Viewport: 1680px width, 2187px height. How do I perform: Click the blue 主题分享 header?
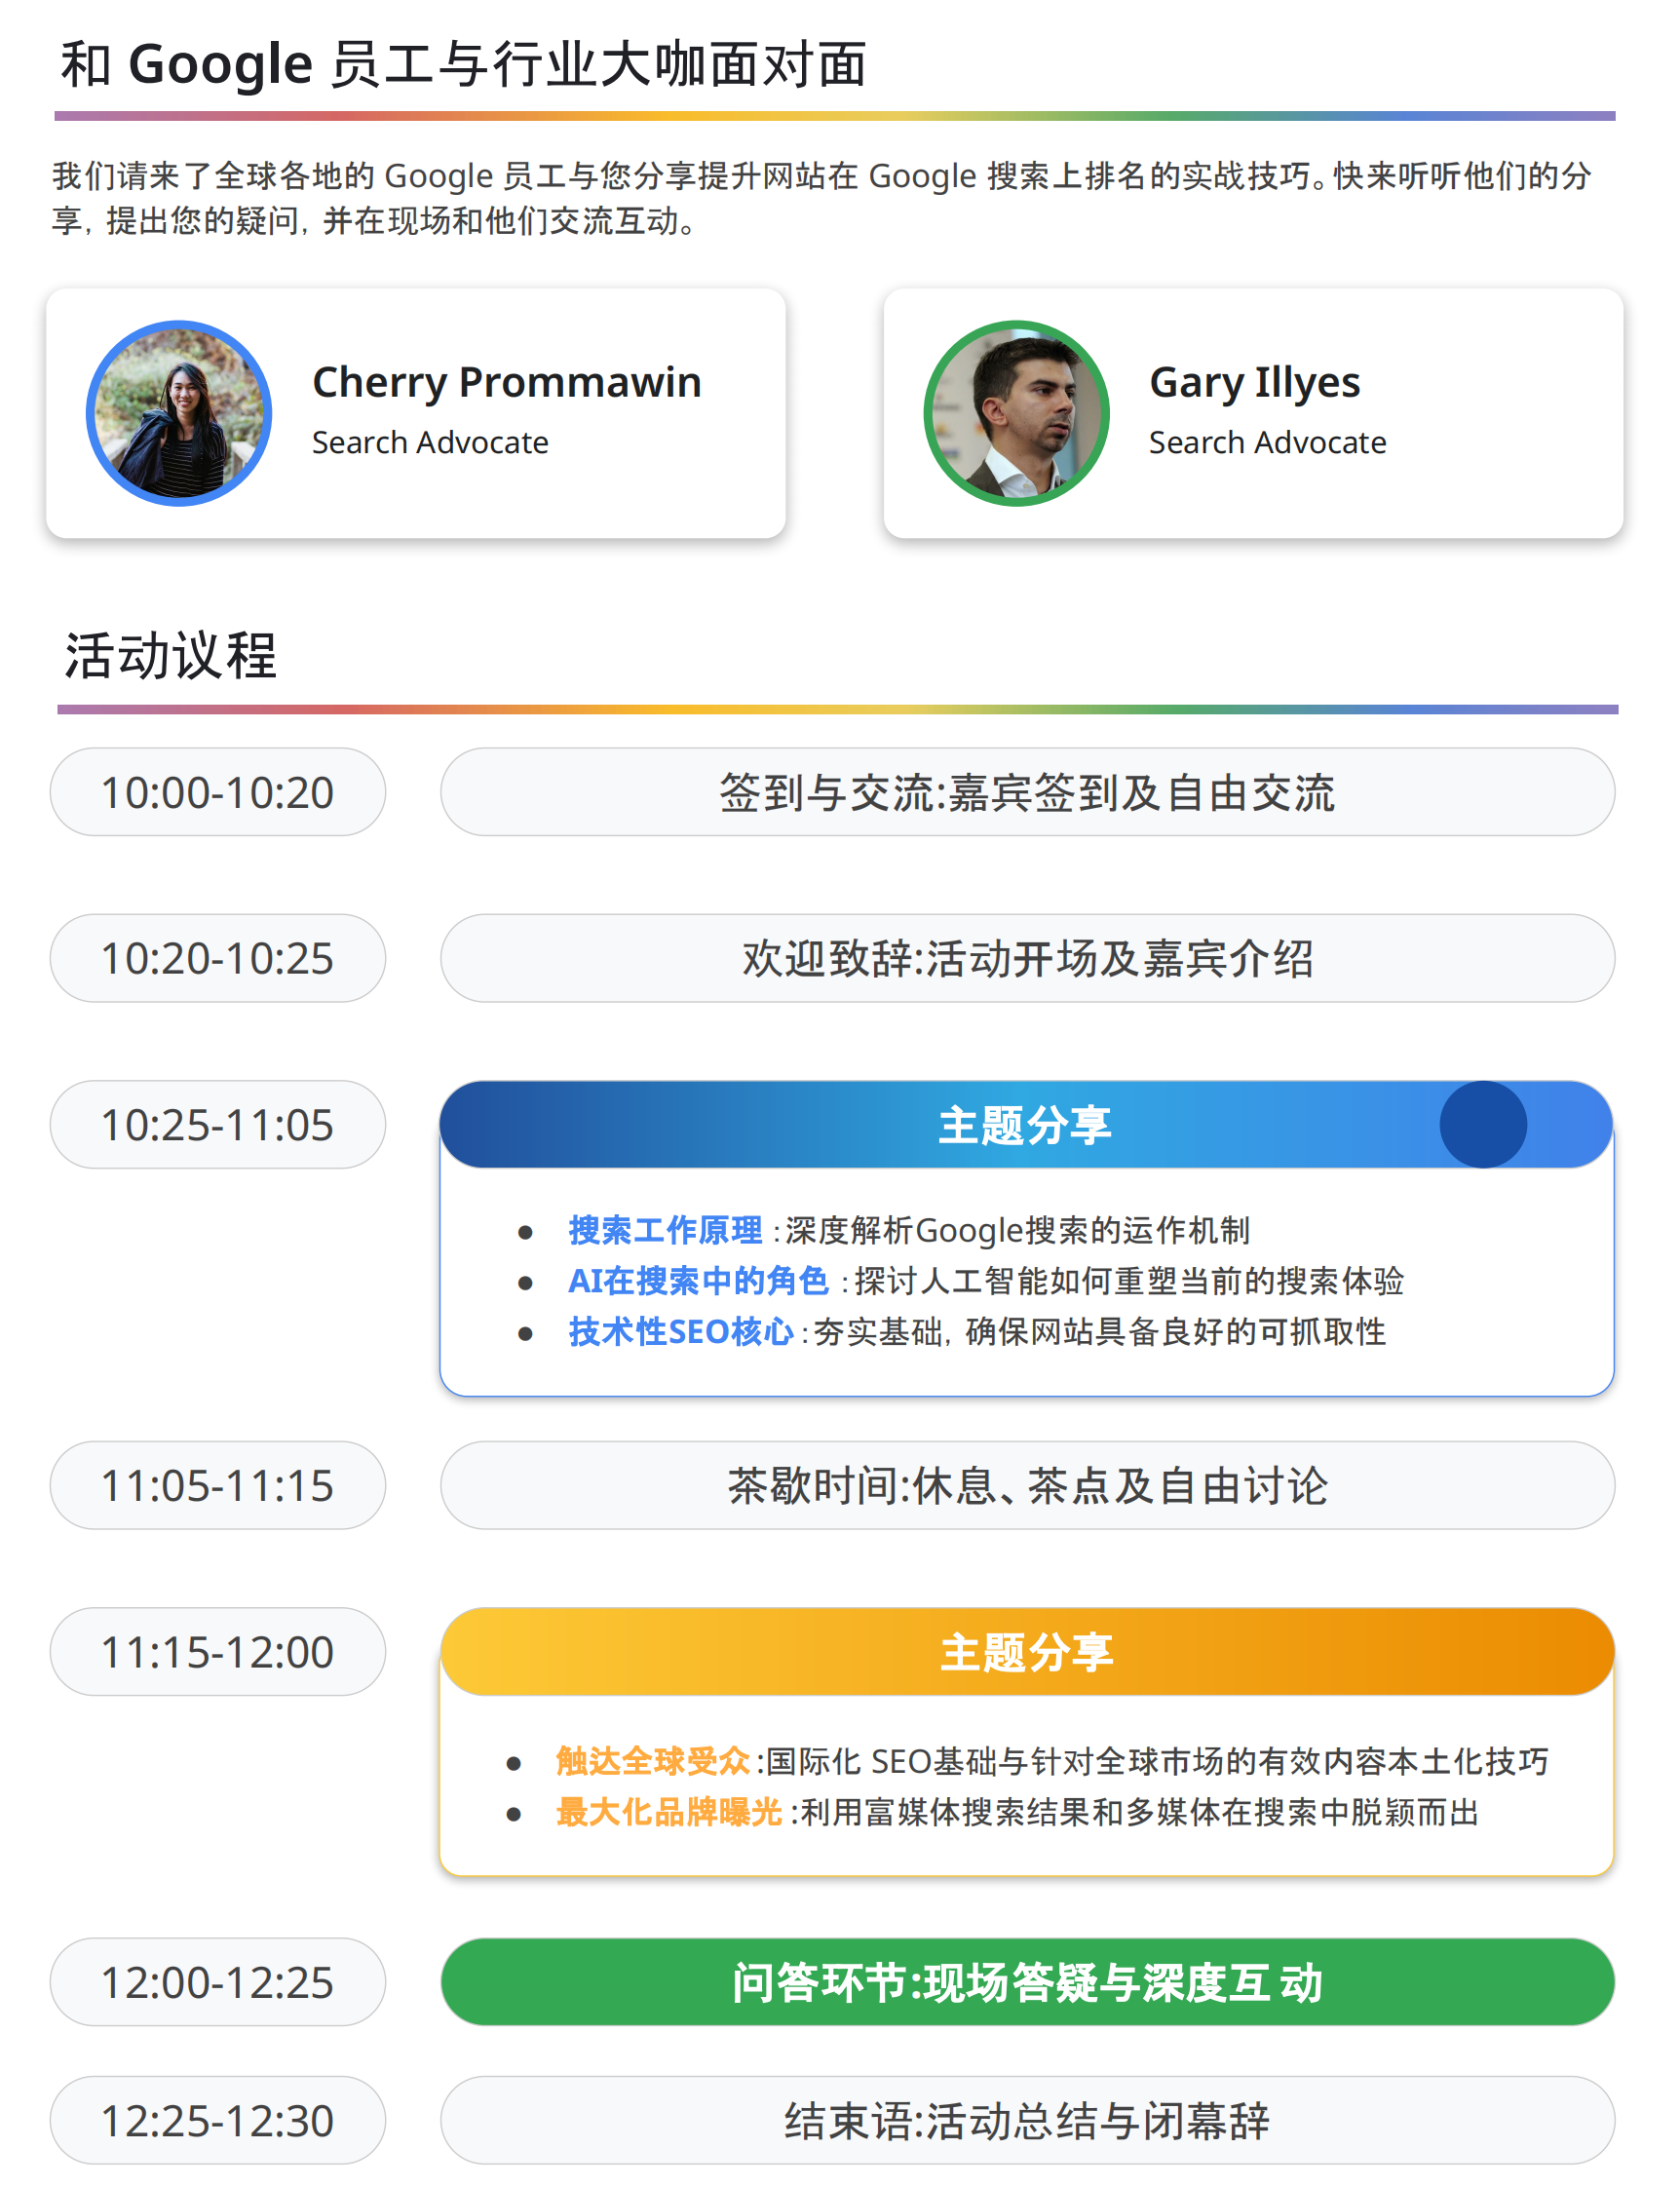(x=1027, y=1124)
